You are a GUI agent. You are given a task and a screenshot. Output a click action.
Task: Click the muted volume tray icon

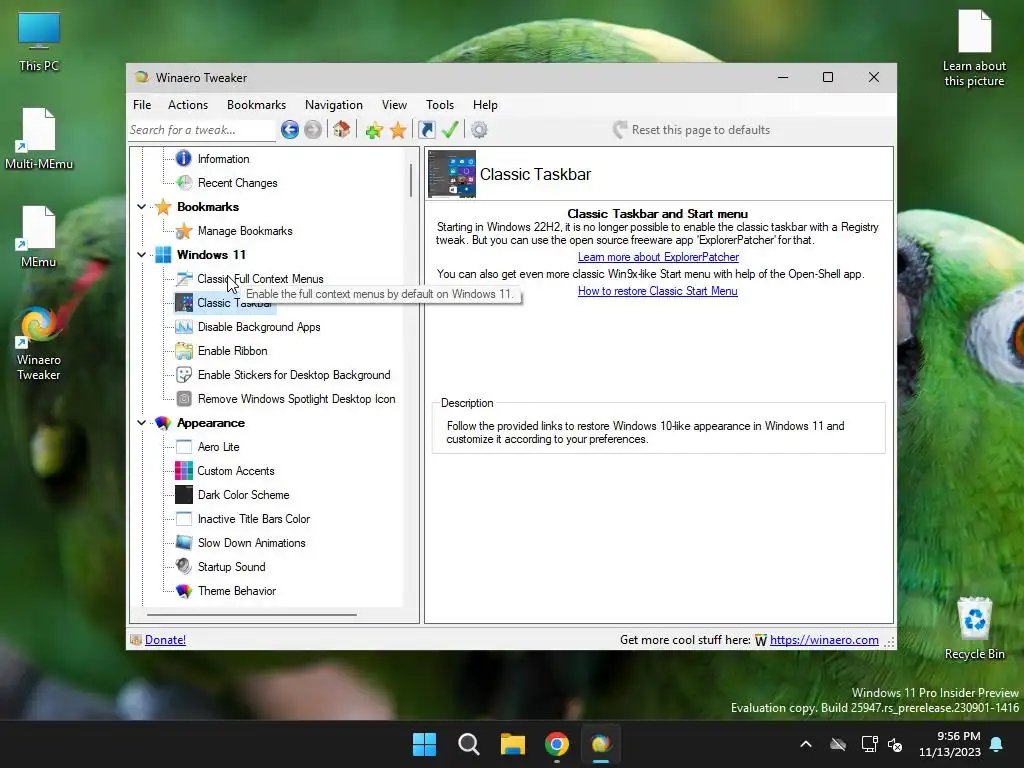coord(895,744)
